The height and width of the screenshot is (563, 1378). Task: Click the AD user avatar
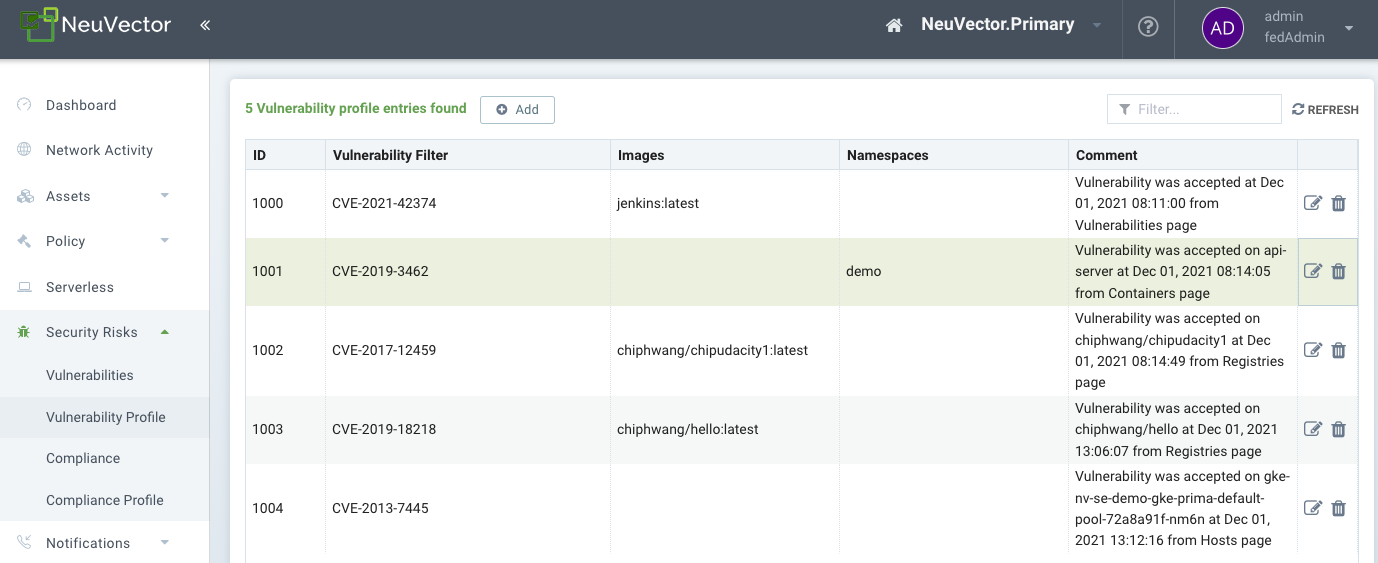pyautogui.click(x=1222, y=28)
